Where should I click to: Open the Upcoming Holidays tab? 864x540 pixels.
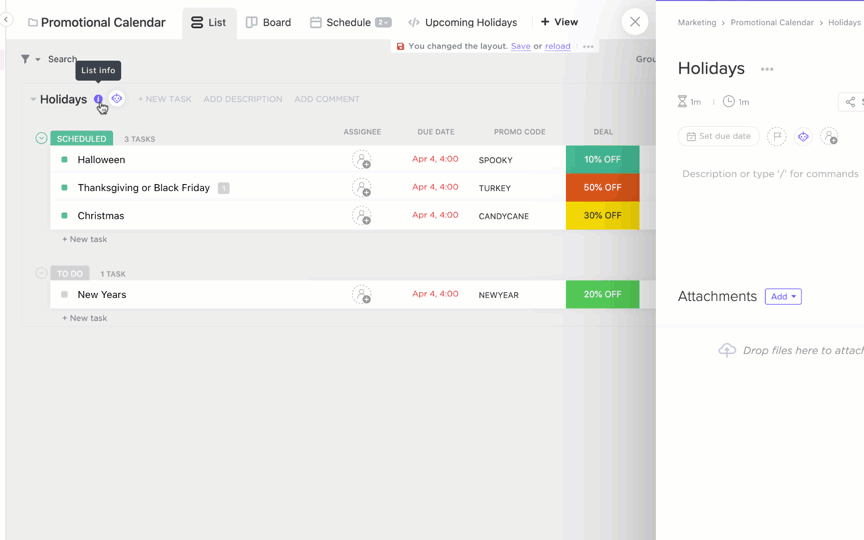coord(462,22)
